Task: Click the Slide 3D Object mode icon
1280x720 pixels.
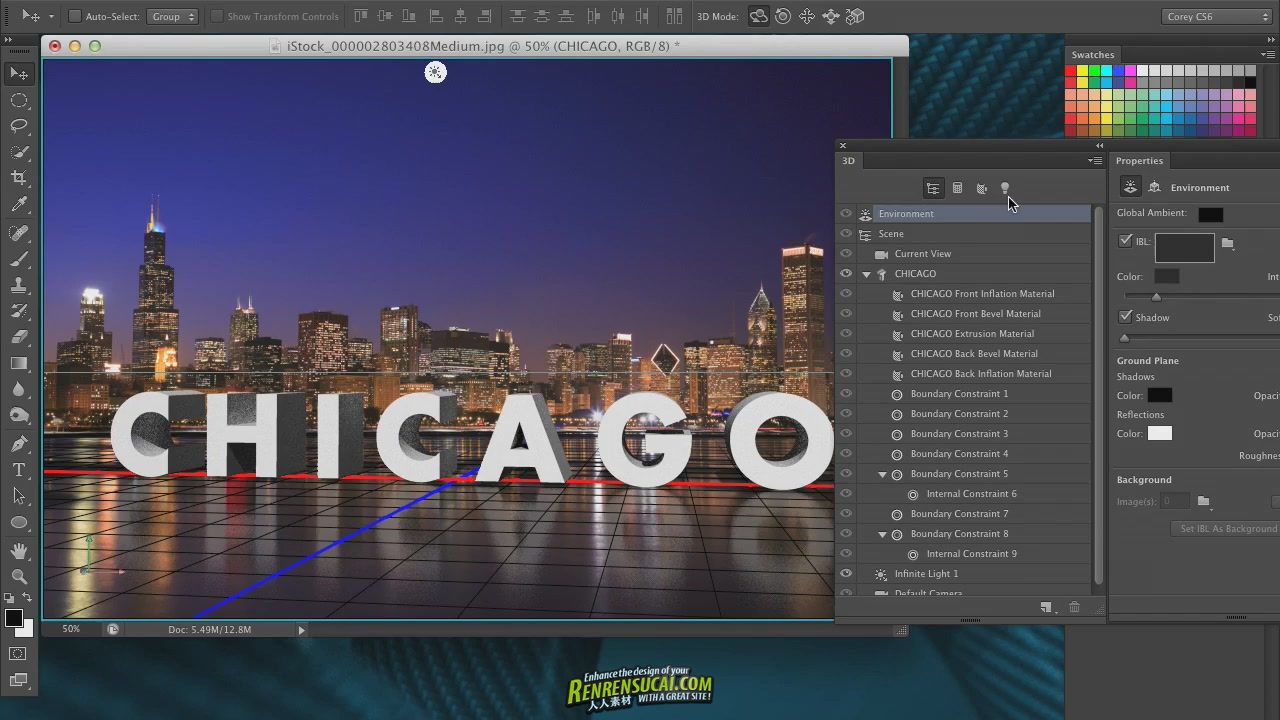Action: (x=831, y=16)
